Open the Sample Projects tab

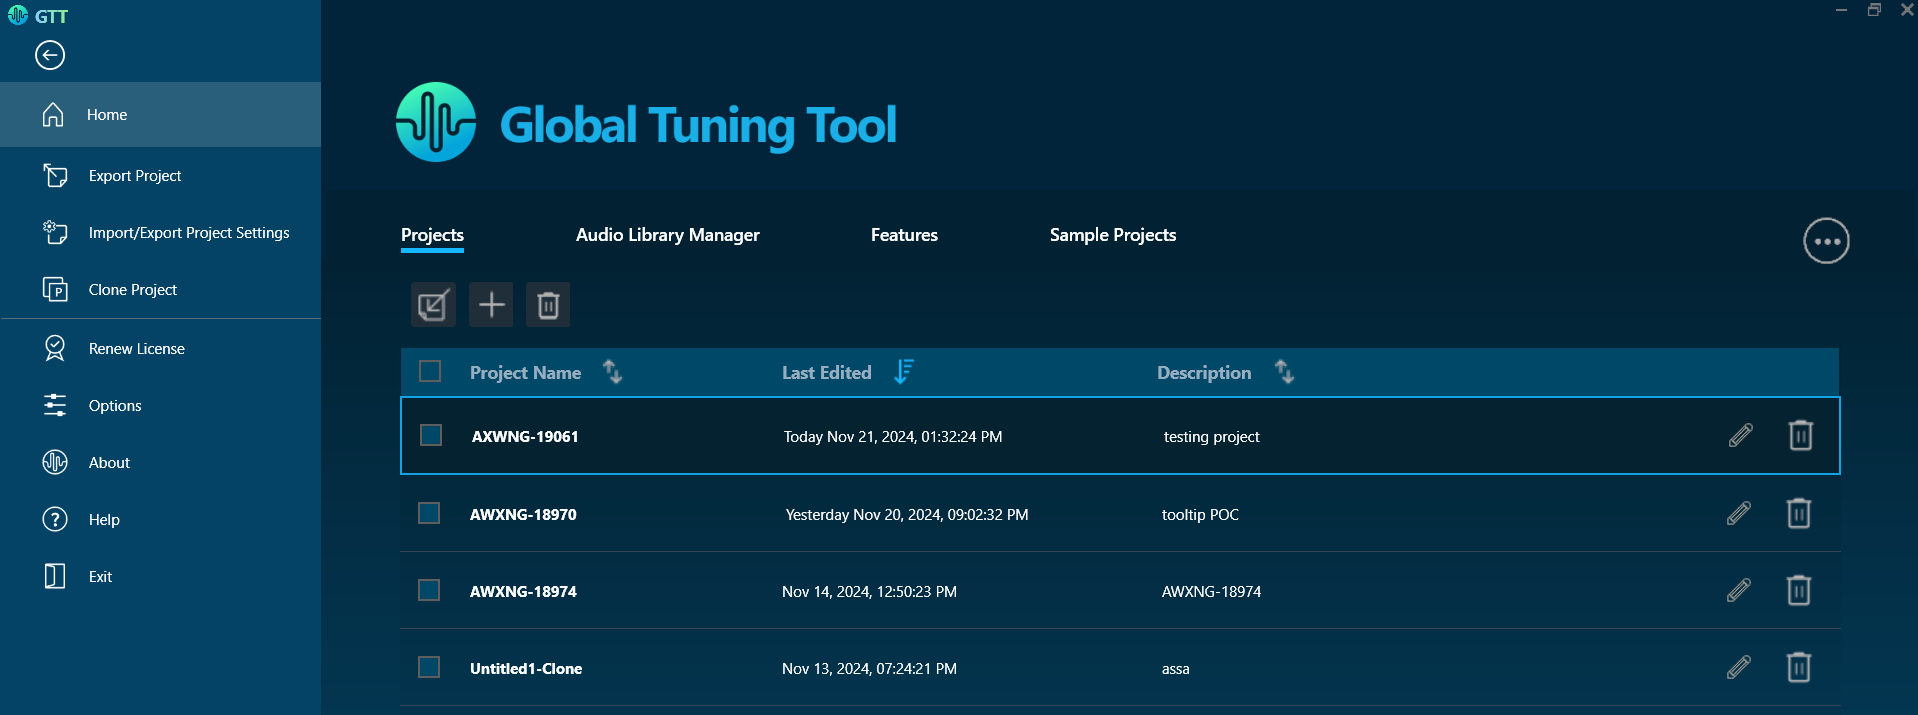[1113, 235]
